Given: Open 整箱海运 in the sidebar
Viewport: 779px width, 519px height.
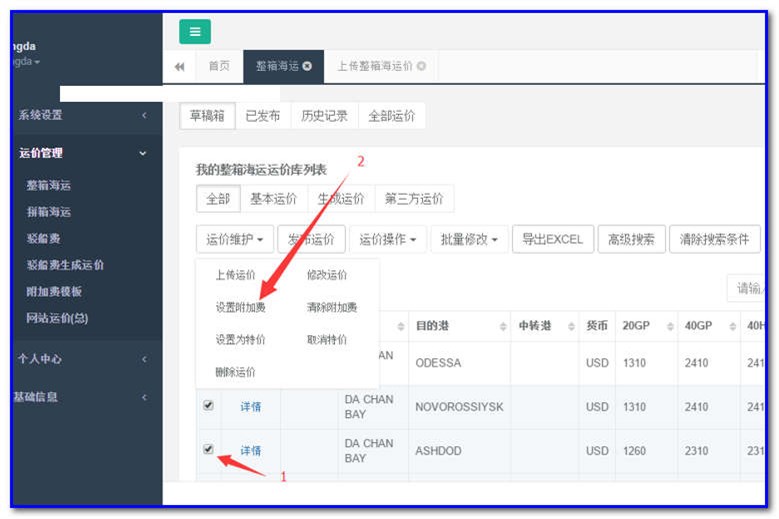Looking at the screenshot, I should 49,185.
